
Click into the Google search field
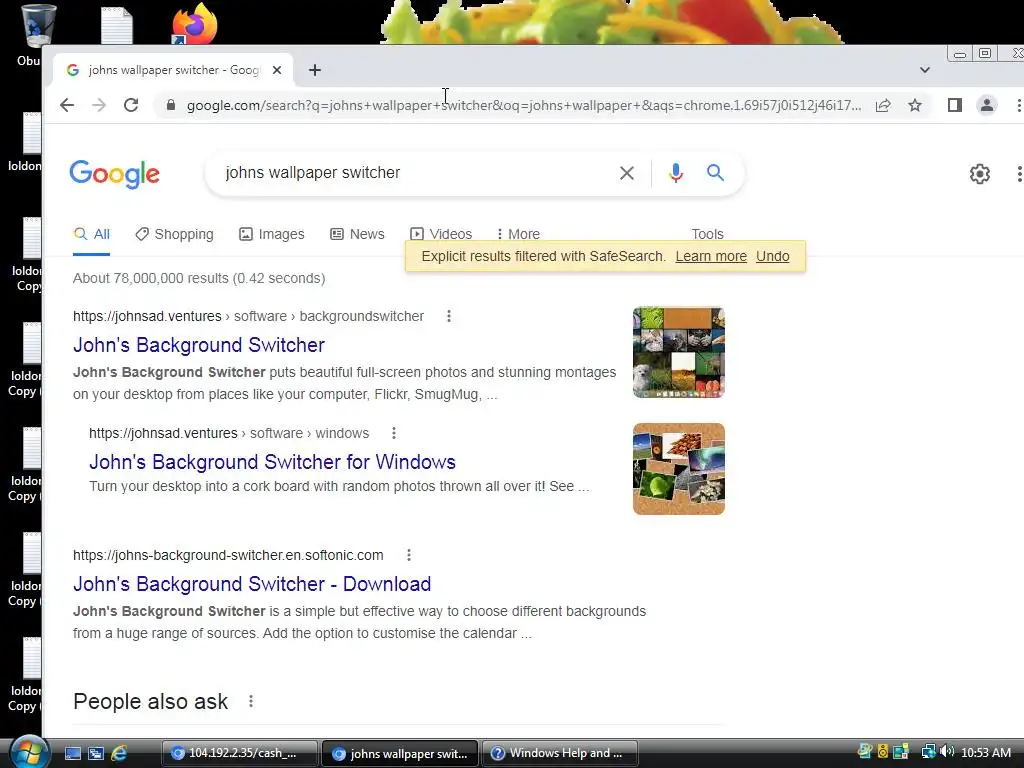coord(418,173)
